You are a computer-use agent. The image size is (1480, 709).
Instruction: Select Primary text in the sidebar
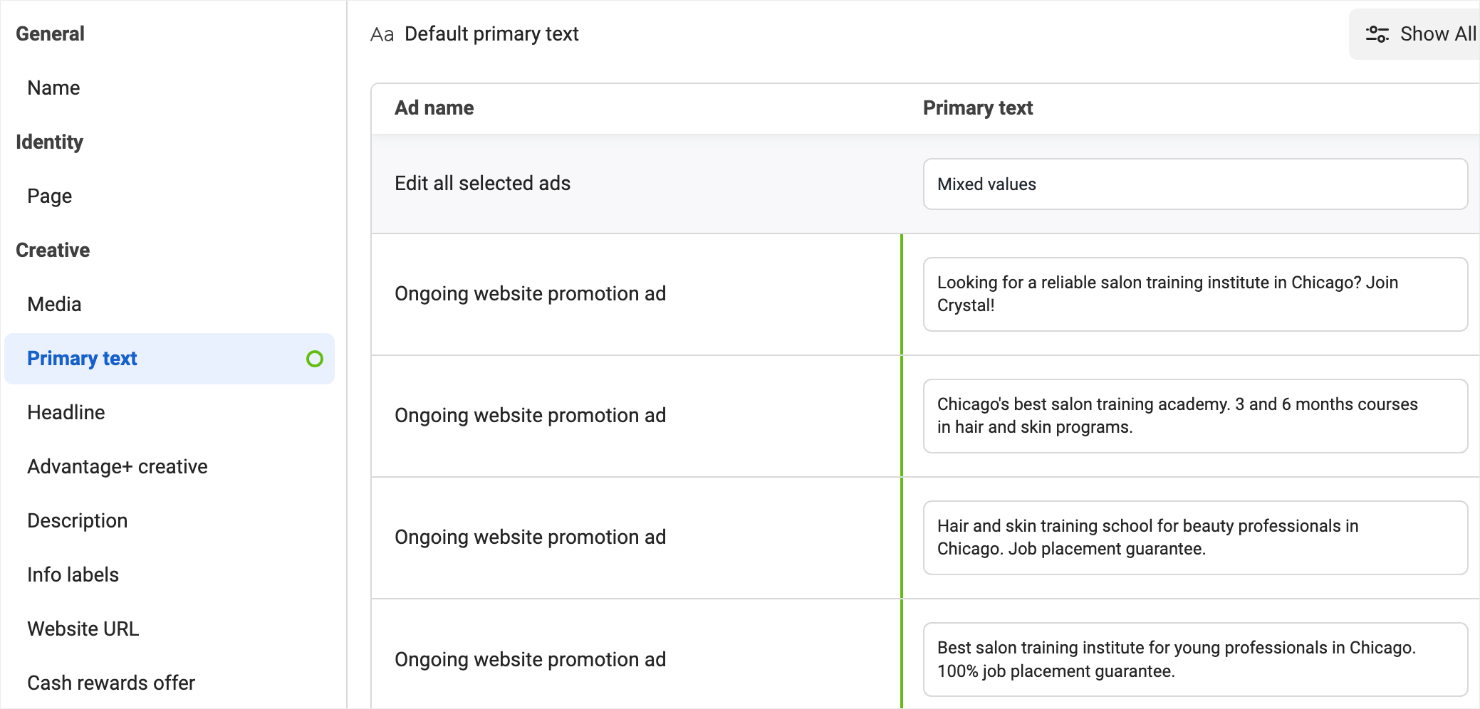[x=81, y=358]
